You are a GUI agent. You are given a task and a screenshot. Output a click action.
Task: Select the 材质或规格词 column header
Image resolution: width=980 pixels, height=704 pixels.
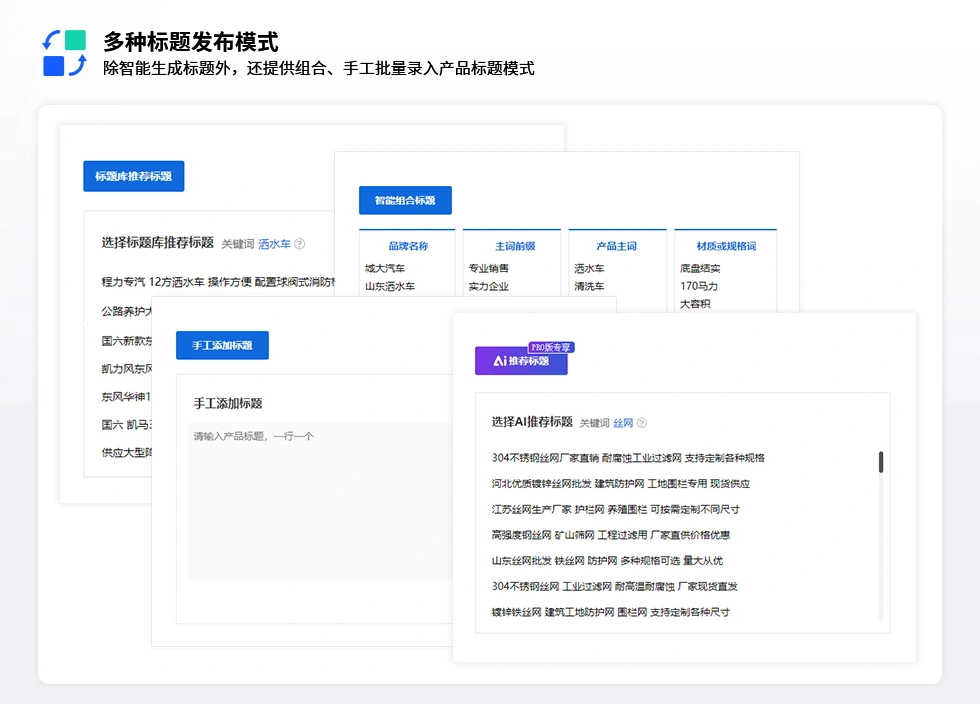click(726, 246)
